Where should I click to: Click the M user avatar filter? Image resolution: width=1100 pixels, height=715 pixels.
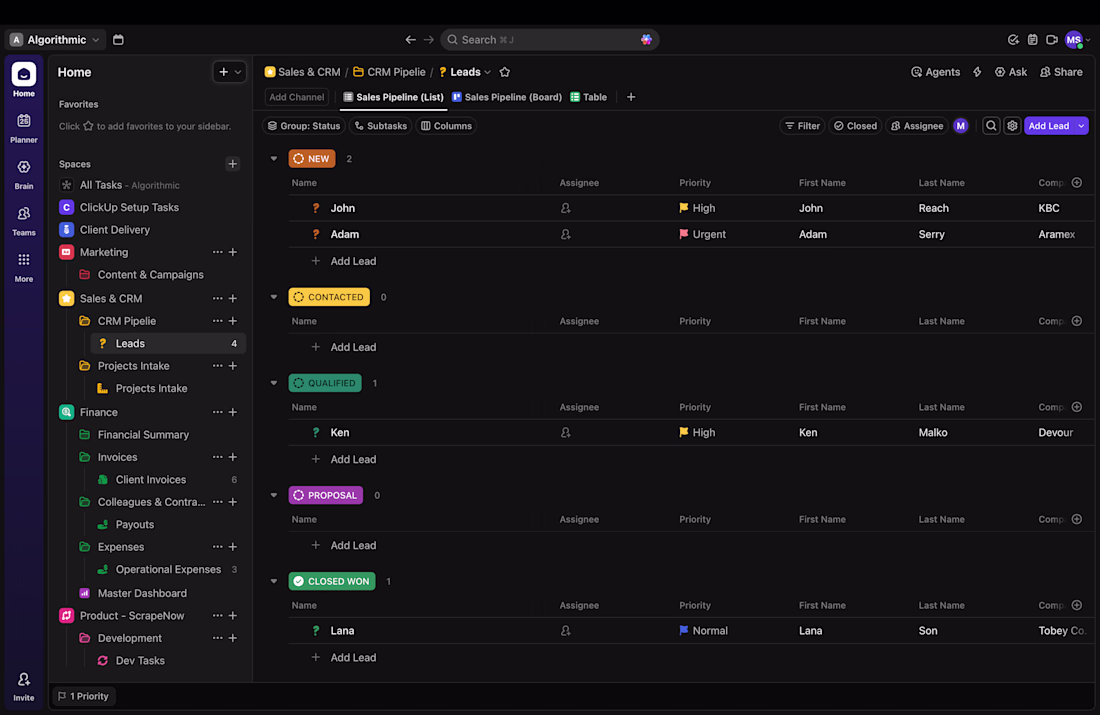(x=960, y=126)
